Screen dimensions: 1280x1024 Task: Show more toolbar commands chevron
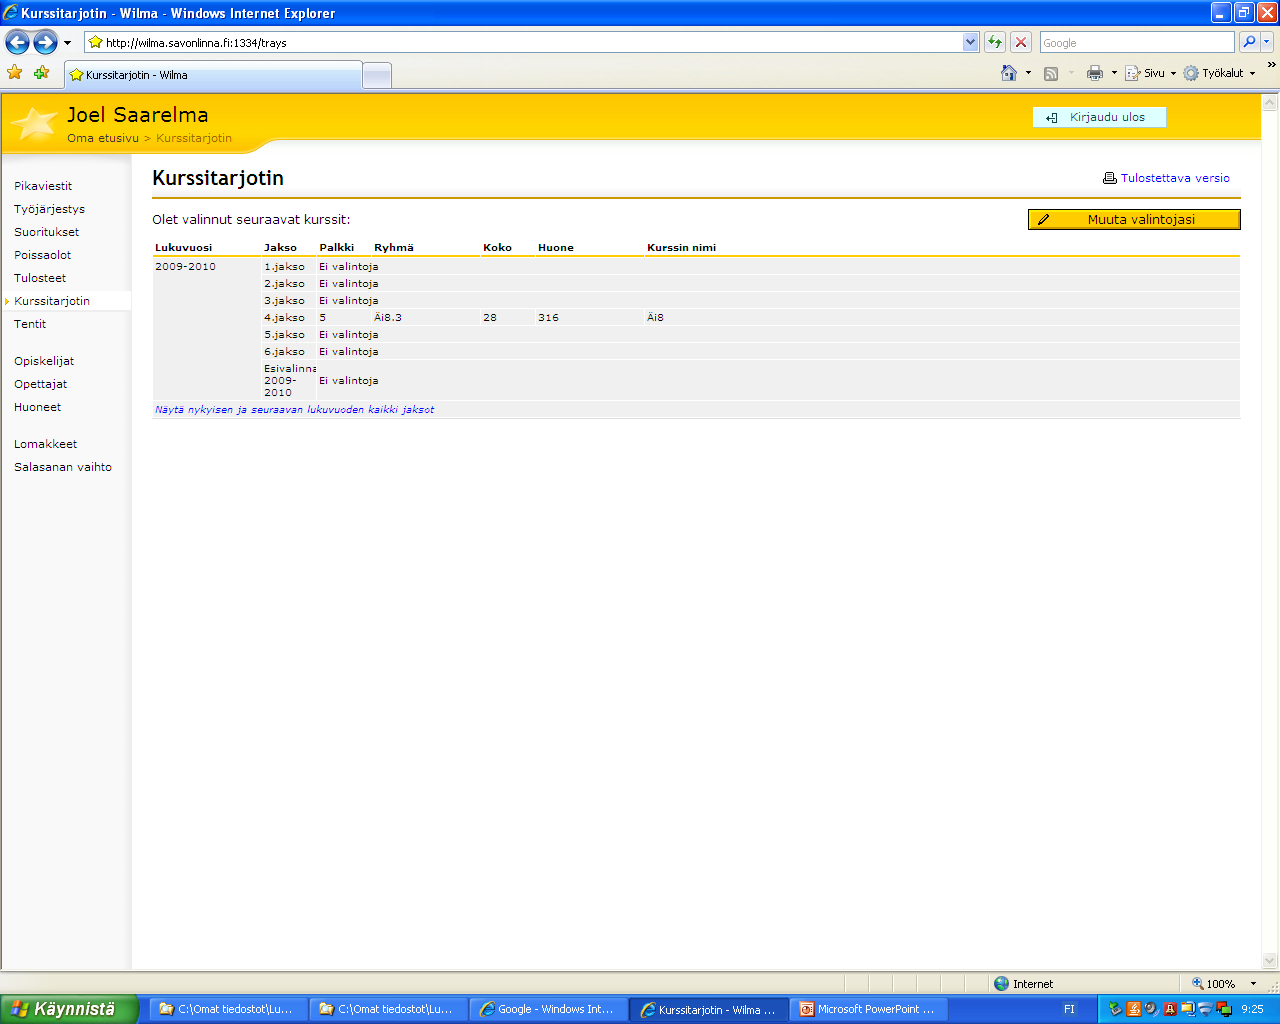[1271, 65]
